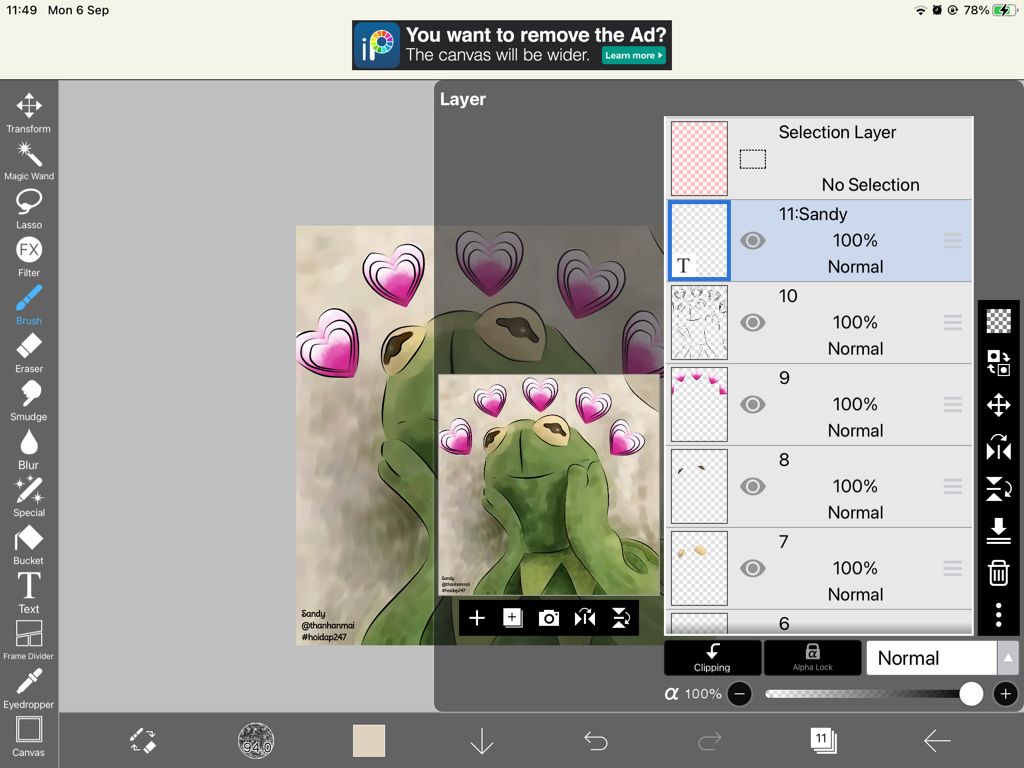
Task: Grab the reorder handle of layer 11:Sandy
Action: (953, 241)
